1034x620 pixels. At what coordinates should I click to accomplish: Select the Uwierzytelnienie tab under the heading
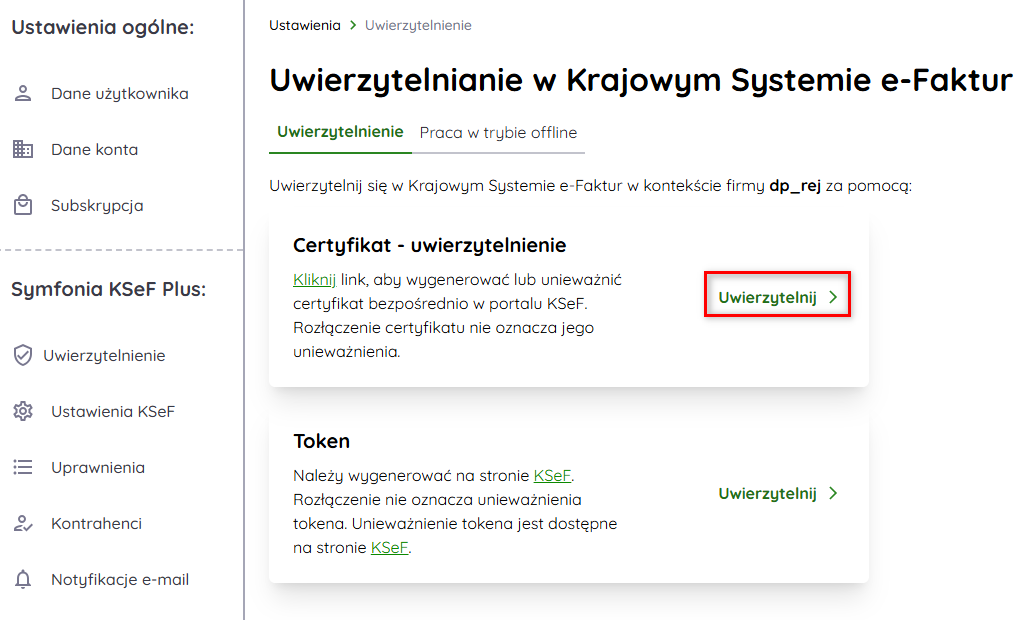click(x=340, y=132)
